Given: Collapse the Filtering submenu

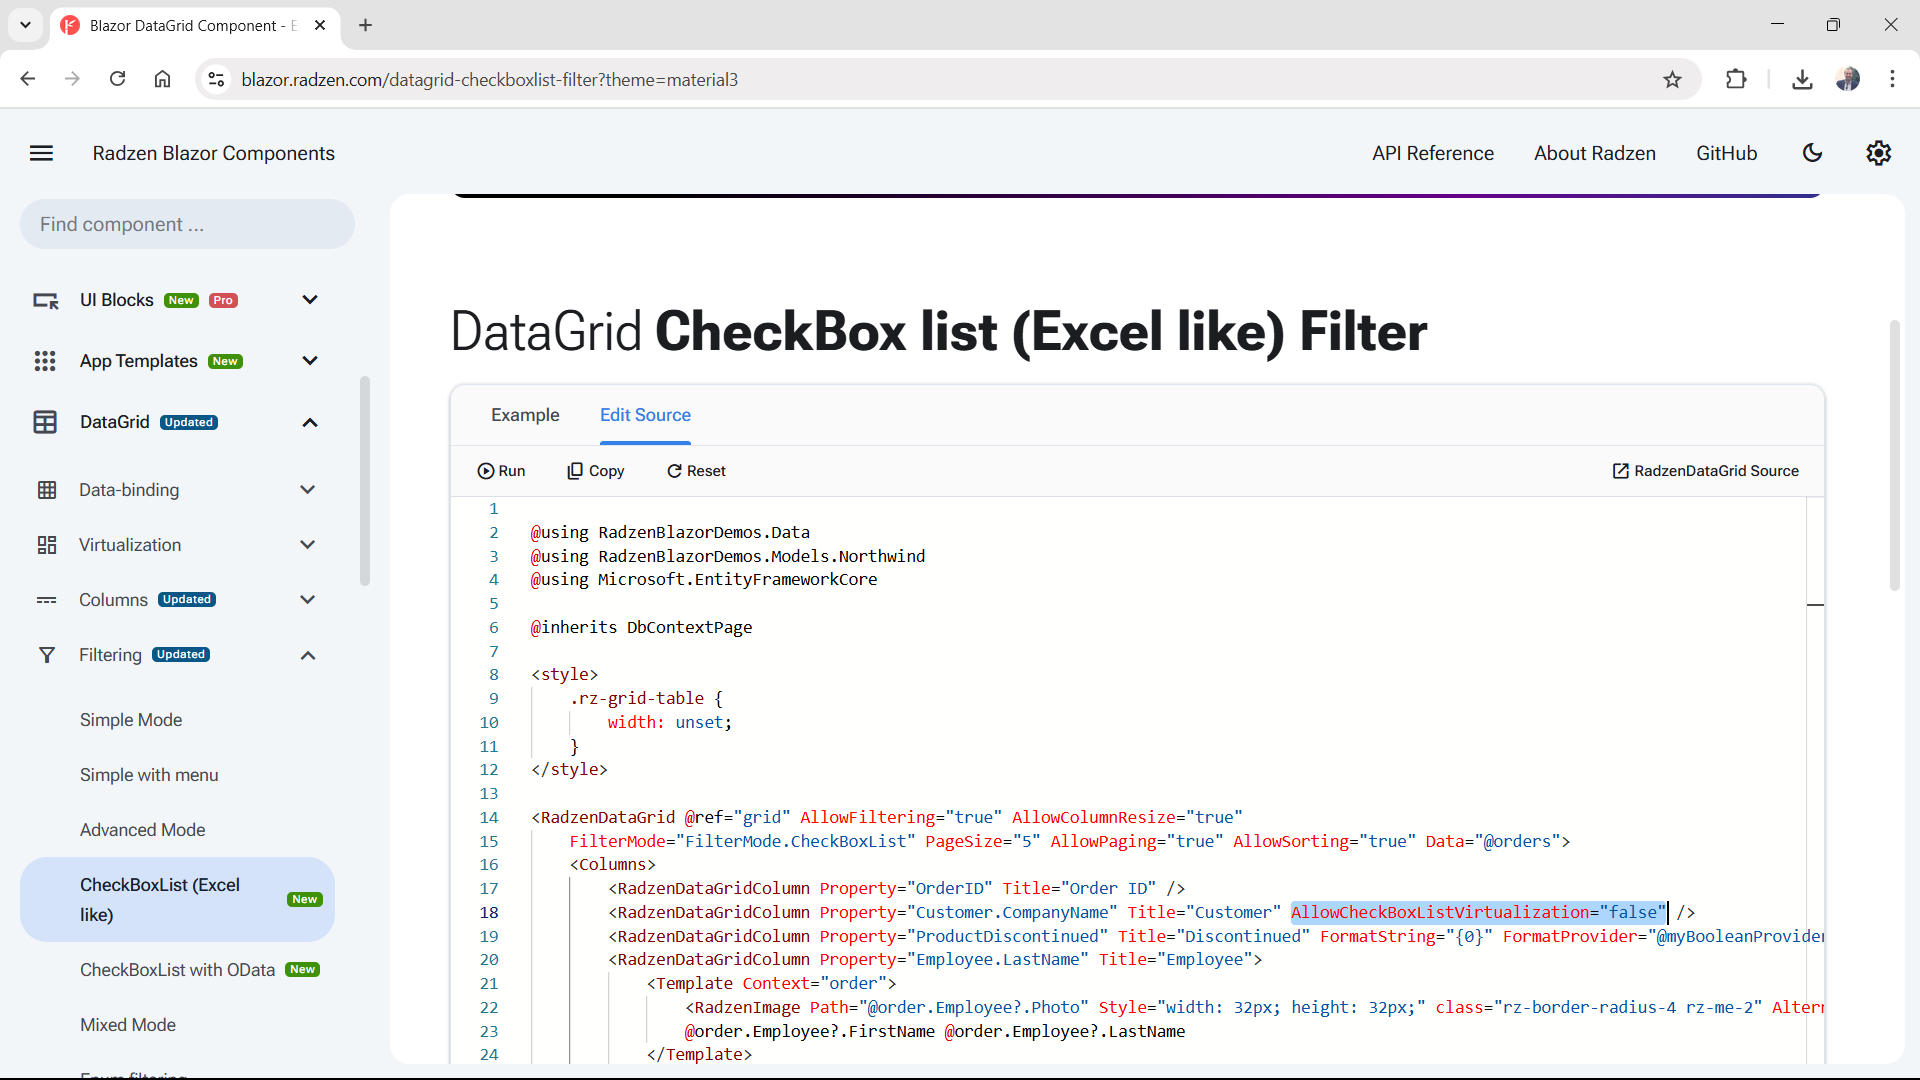Looking at the screenshot, I should pyautogui.click(x=308, y=655).
